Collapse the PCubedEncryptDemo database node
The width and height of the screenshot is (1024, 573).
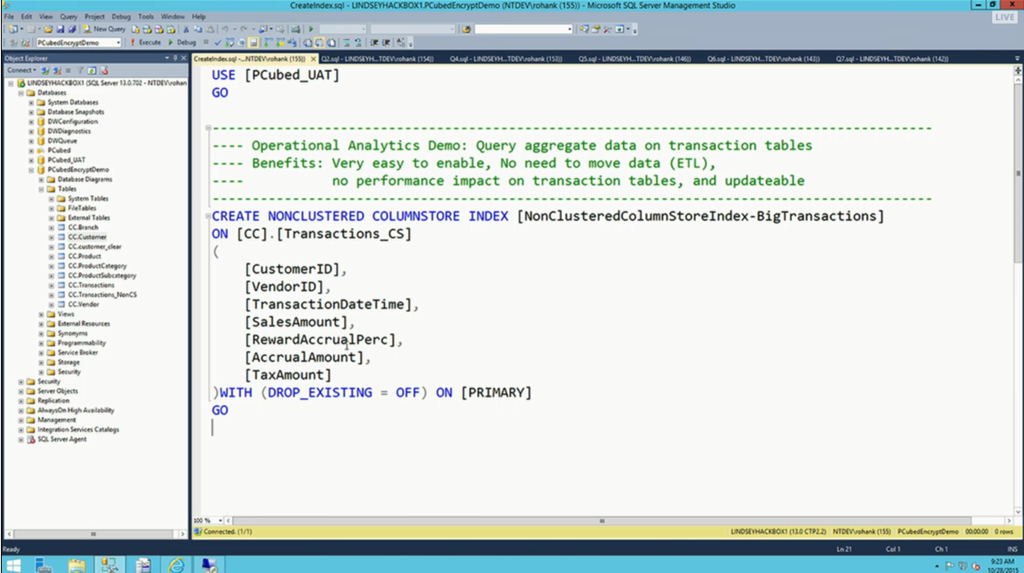(31, 170)
